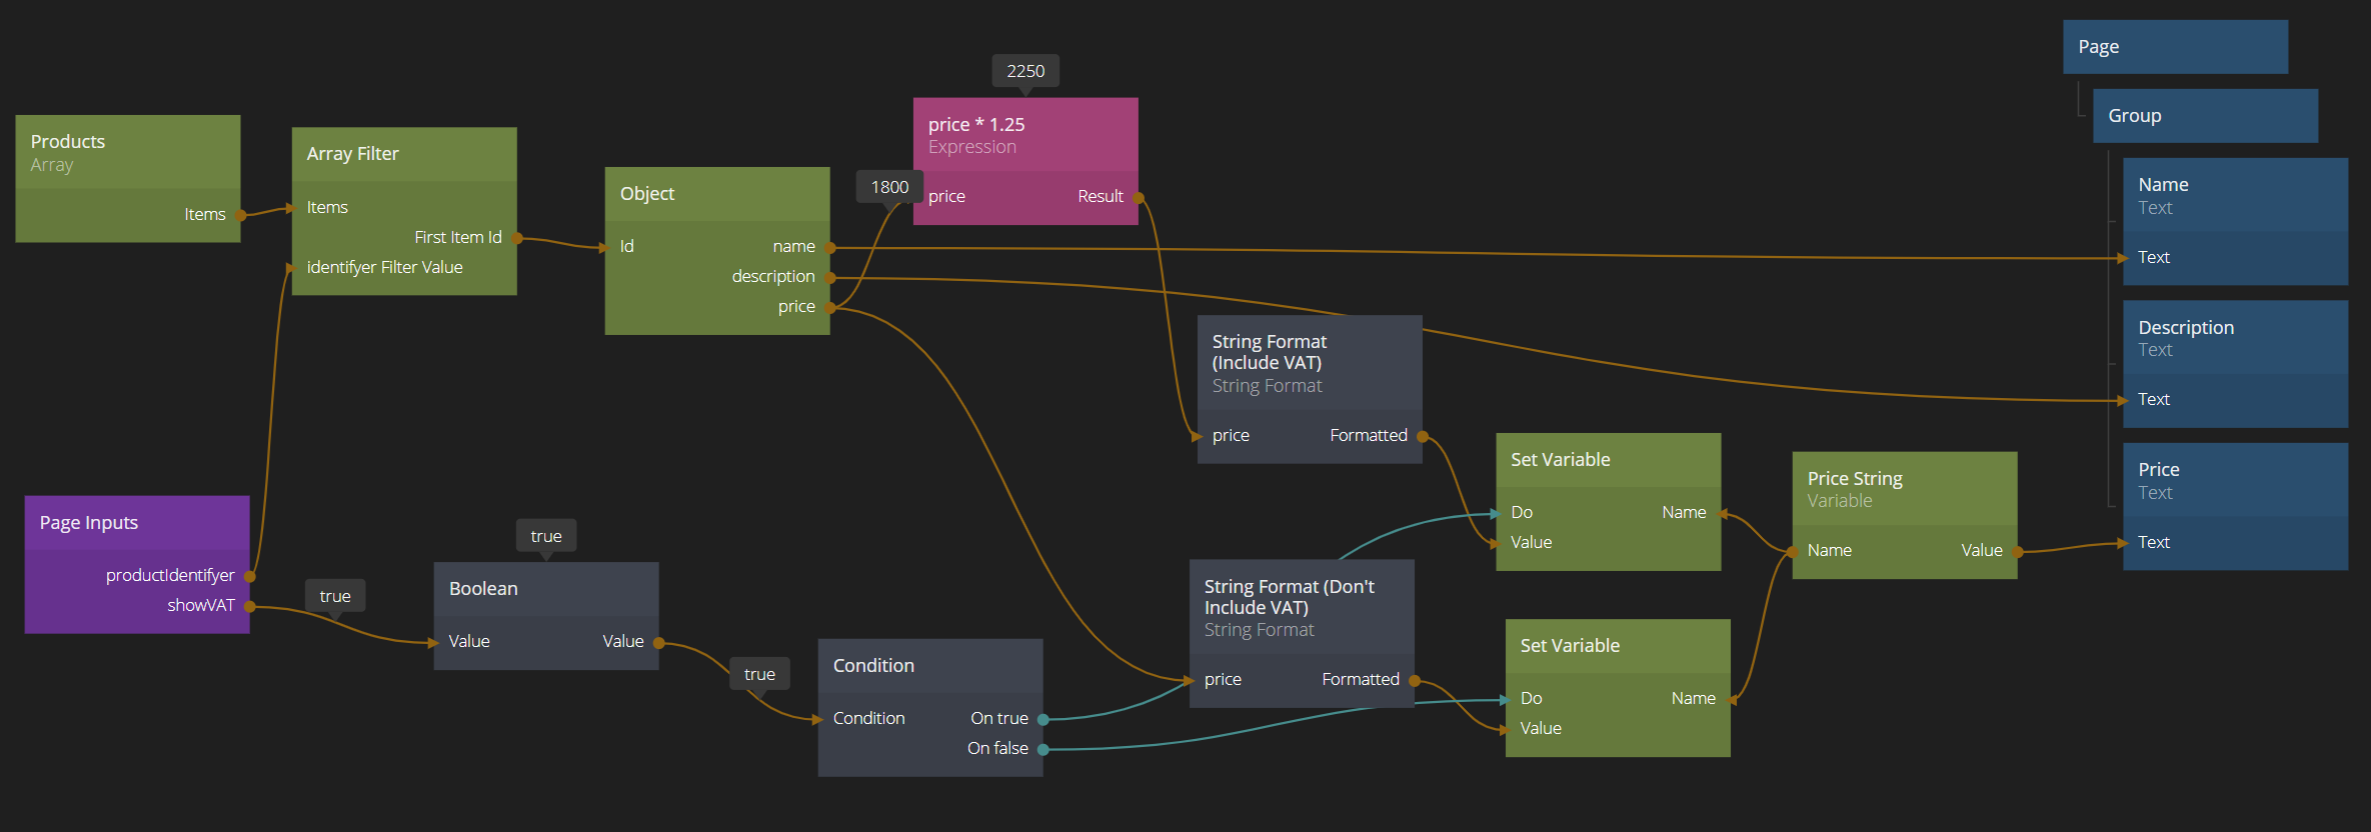The width and height of the screenshot is (2371, 832).
Task: Select the Products Array node
Action: (x=127, y=152)
